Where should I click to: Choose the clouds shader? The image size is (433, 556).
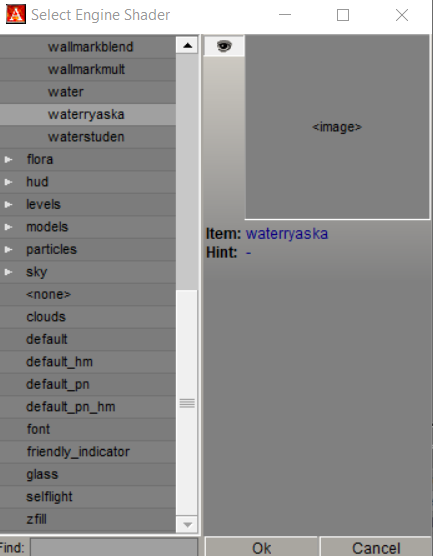tap(88, 317)
